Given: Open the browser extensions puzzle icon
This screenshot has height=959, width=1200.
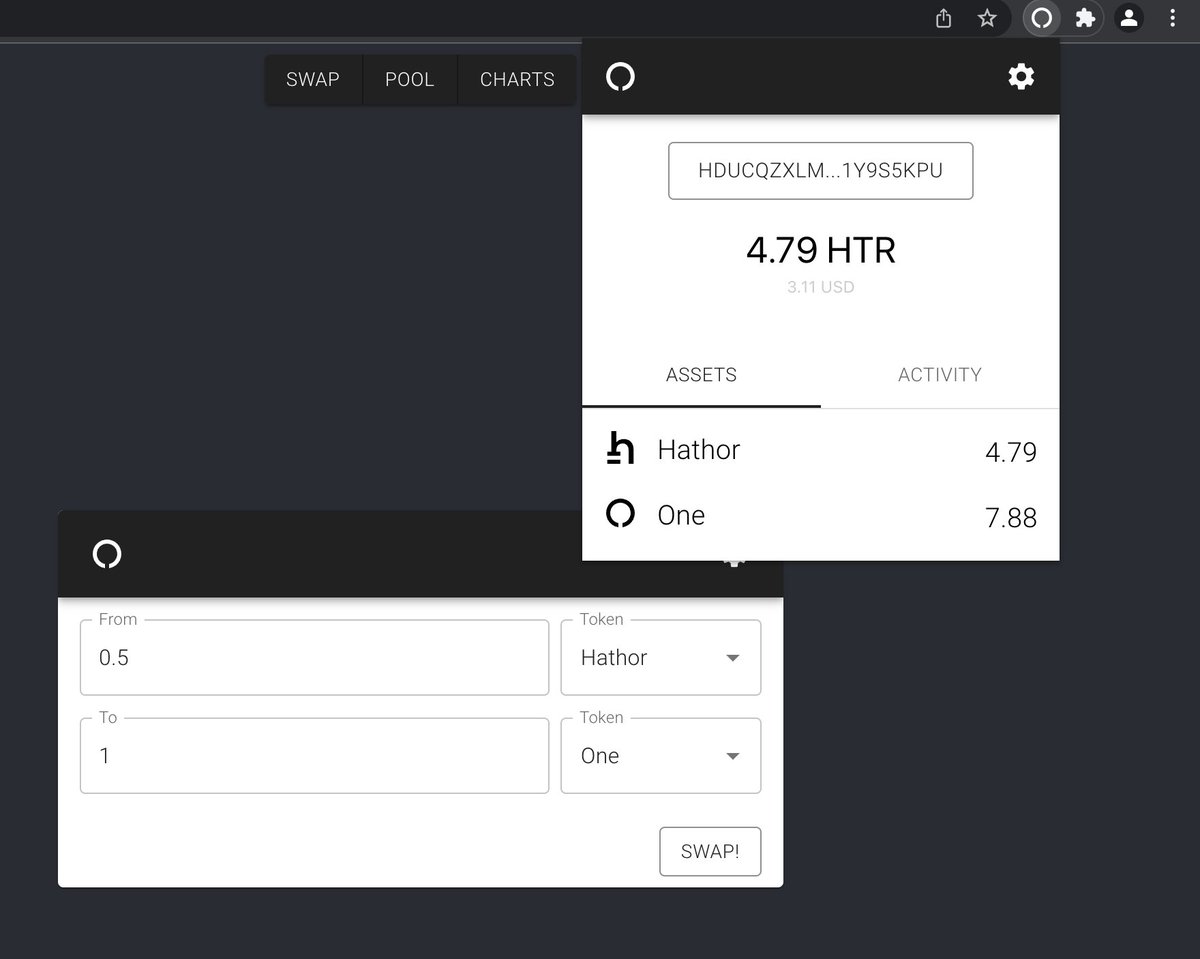Looking at the screenshot, I should pyautogui.click(x=1085, y=18).
